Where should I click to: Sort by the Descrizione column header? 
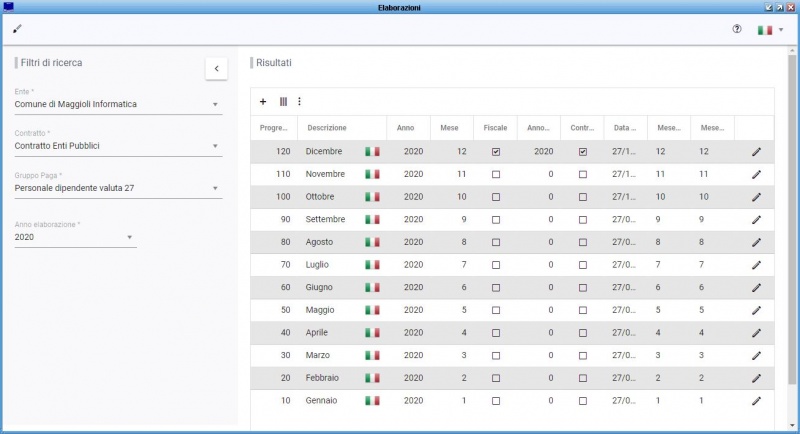pos(327,128)
